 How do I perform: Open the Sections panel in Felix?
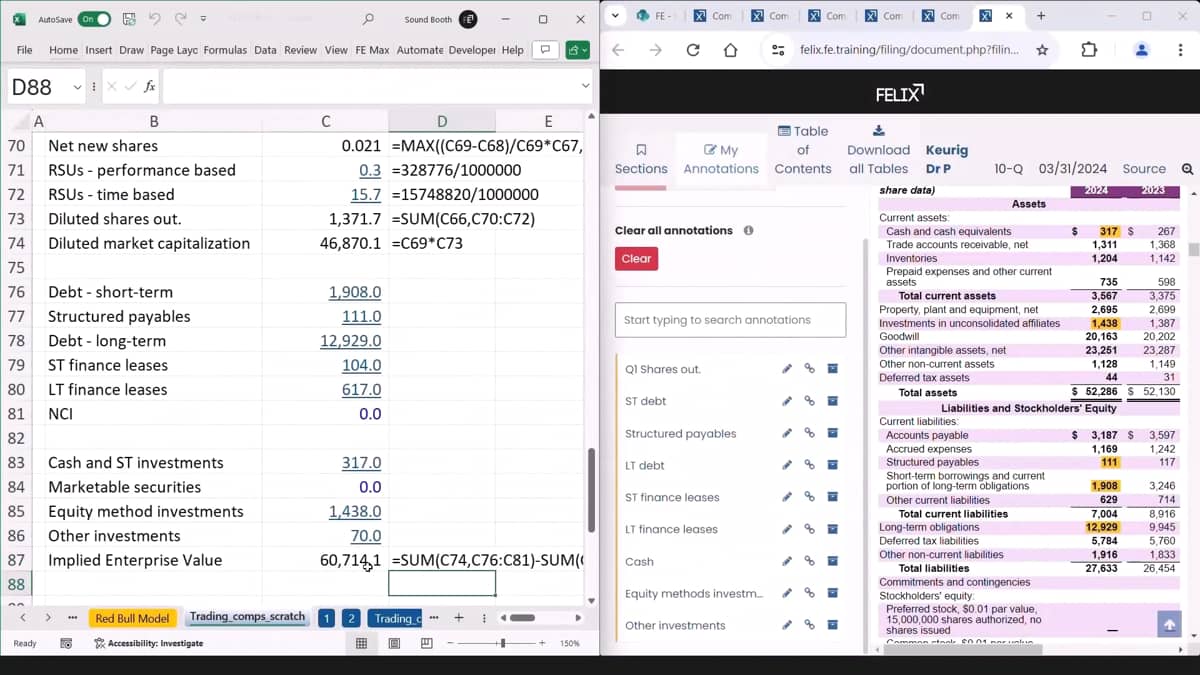point(641,159)
